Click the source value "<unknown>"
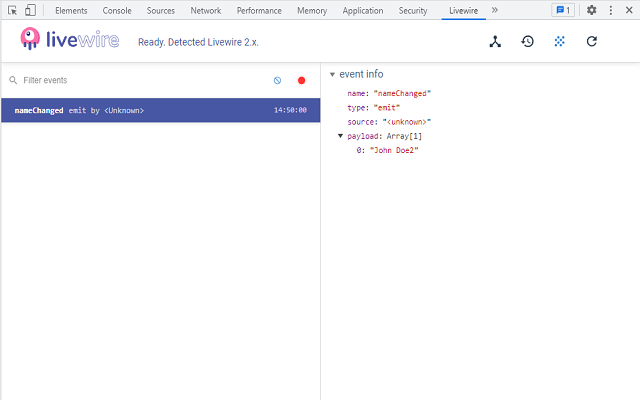This screenshot has height=400, width=640. point(407,122)
